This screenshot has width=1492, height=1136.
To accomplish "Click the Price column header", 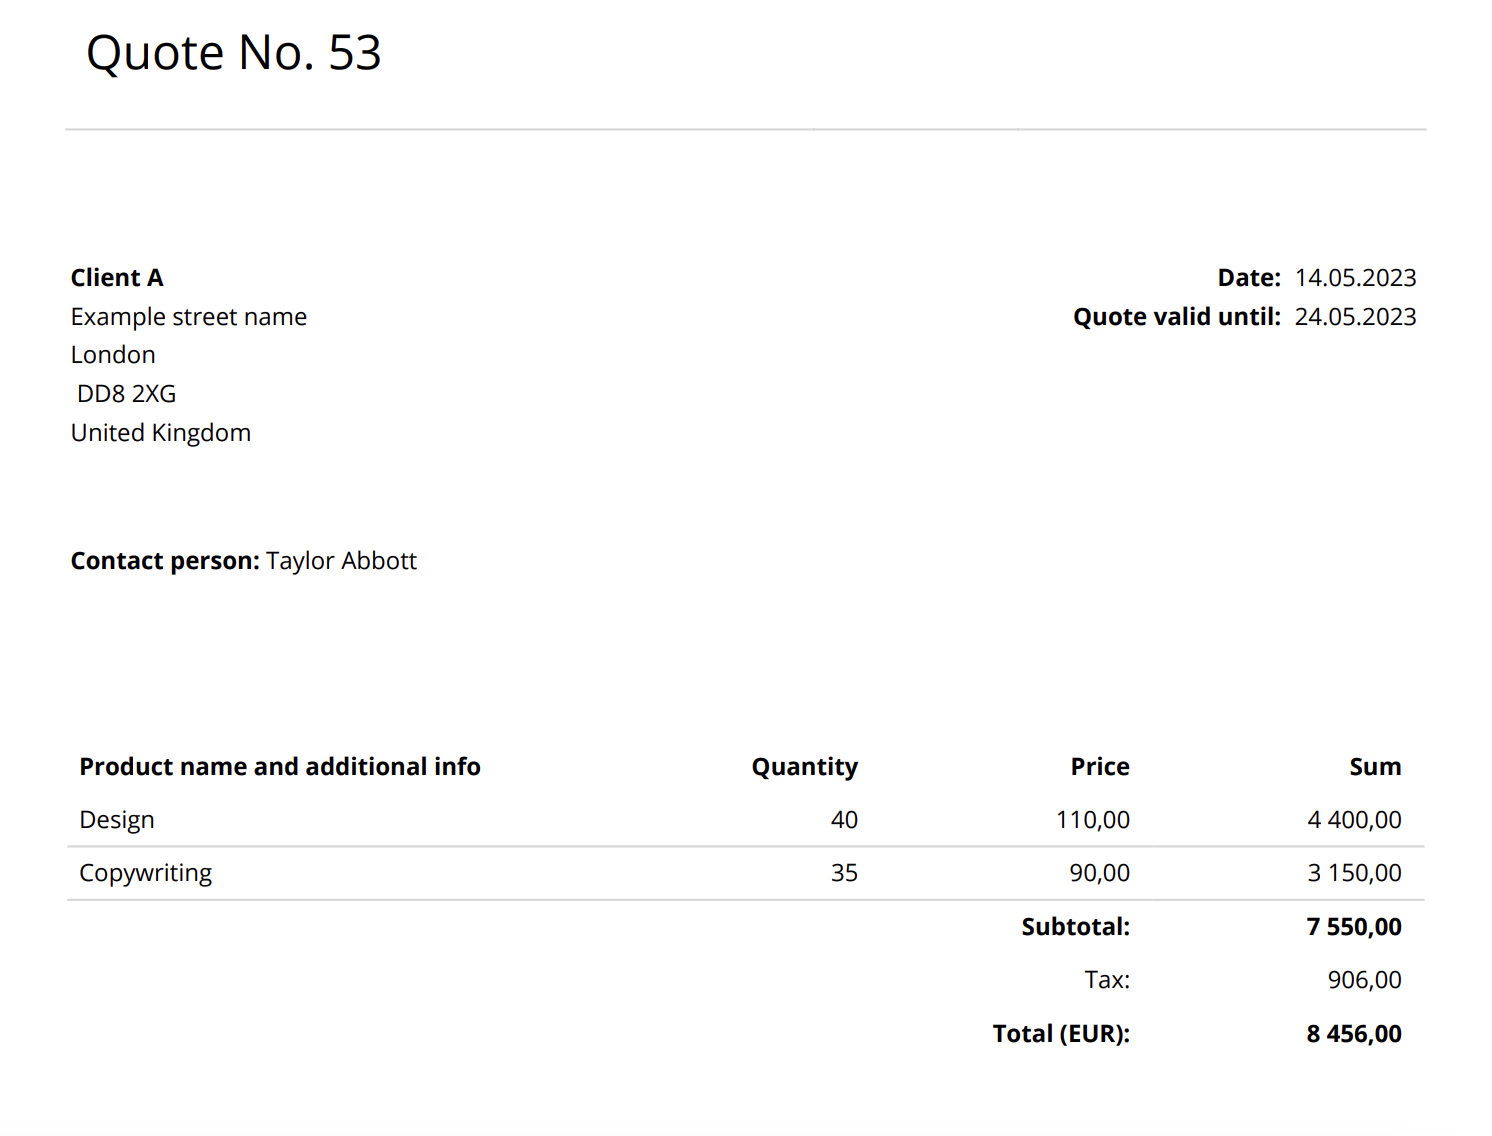I will [1100, 767].
